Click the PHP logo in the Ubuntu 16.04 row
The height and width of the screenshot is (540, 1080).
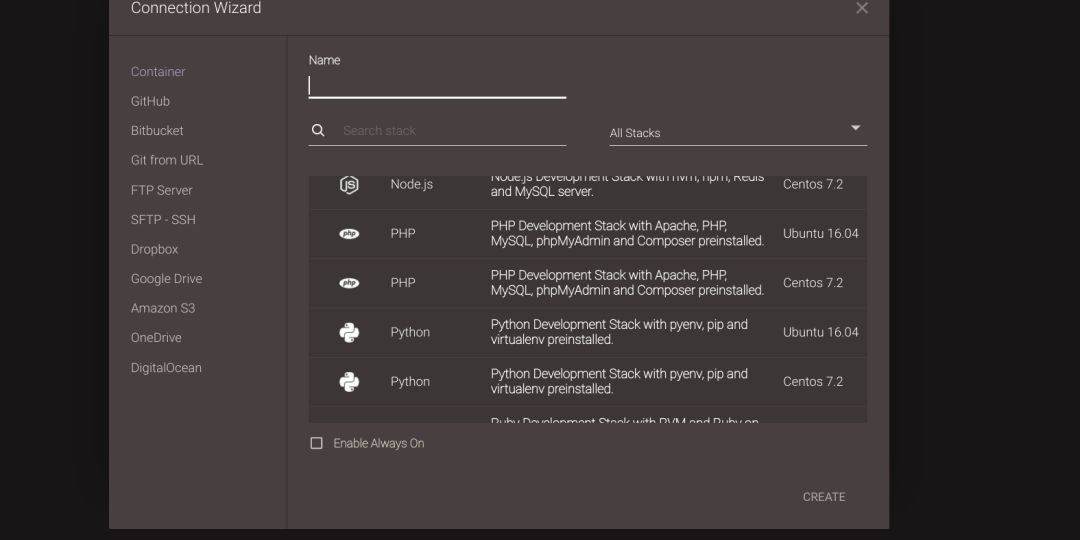[x=349, y=234]
